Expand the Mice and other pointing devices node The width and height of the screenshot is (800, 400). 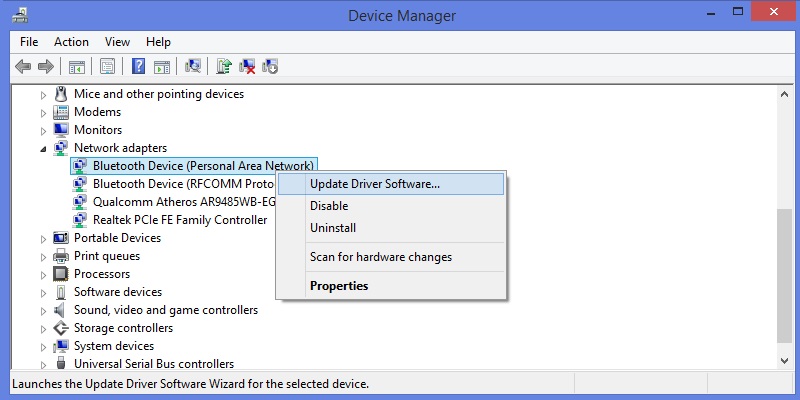point(43,94)
